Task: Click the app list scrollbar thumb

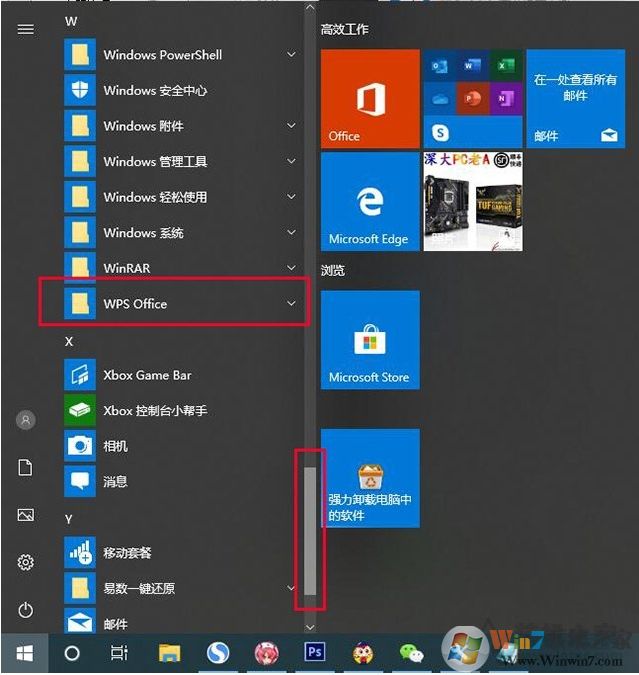Action: 310,531
